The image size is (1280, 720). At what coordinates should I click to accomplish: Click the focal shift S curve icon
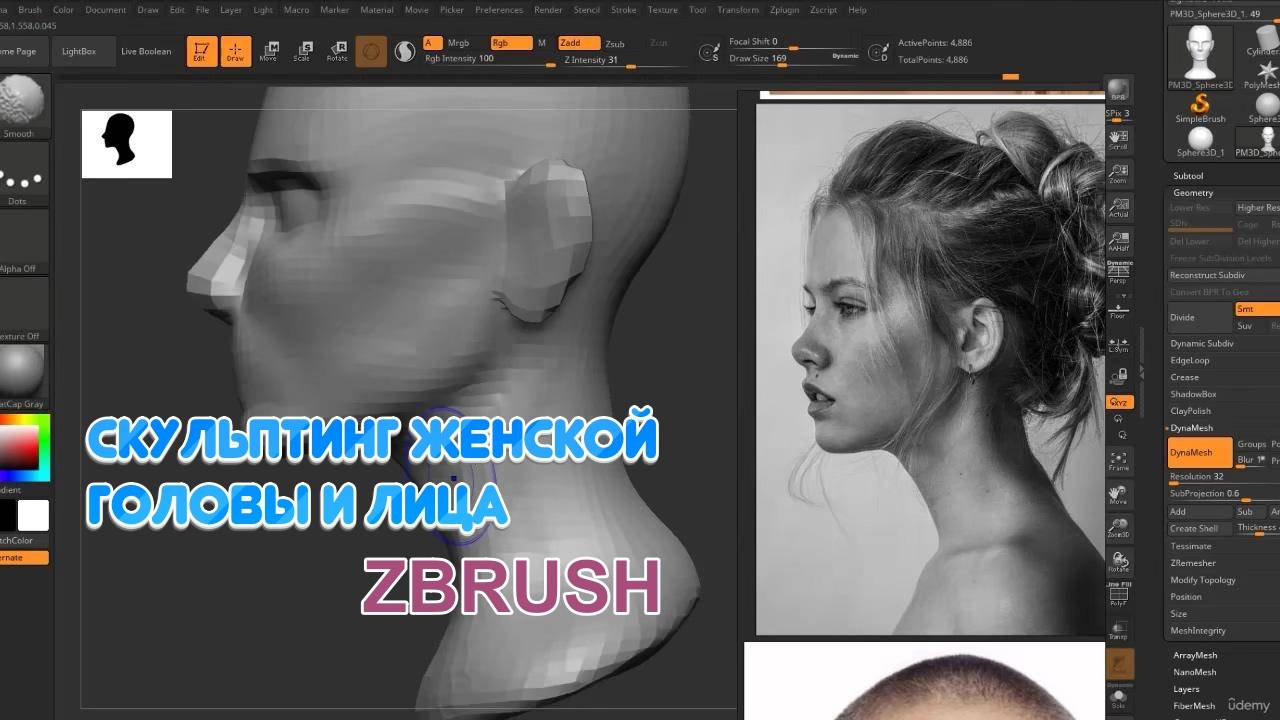[710, 52]
